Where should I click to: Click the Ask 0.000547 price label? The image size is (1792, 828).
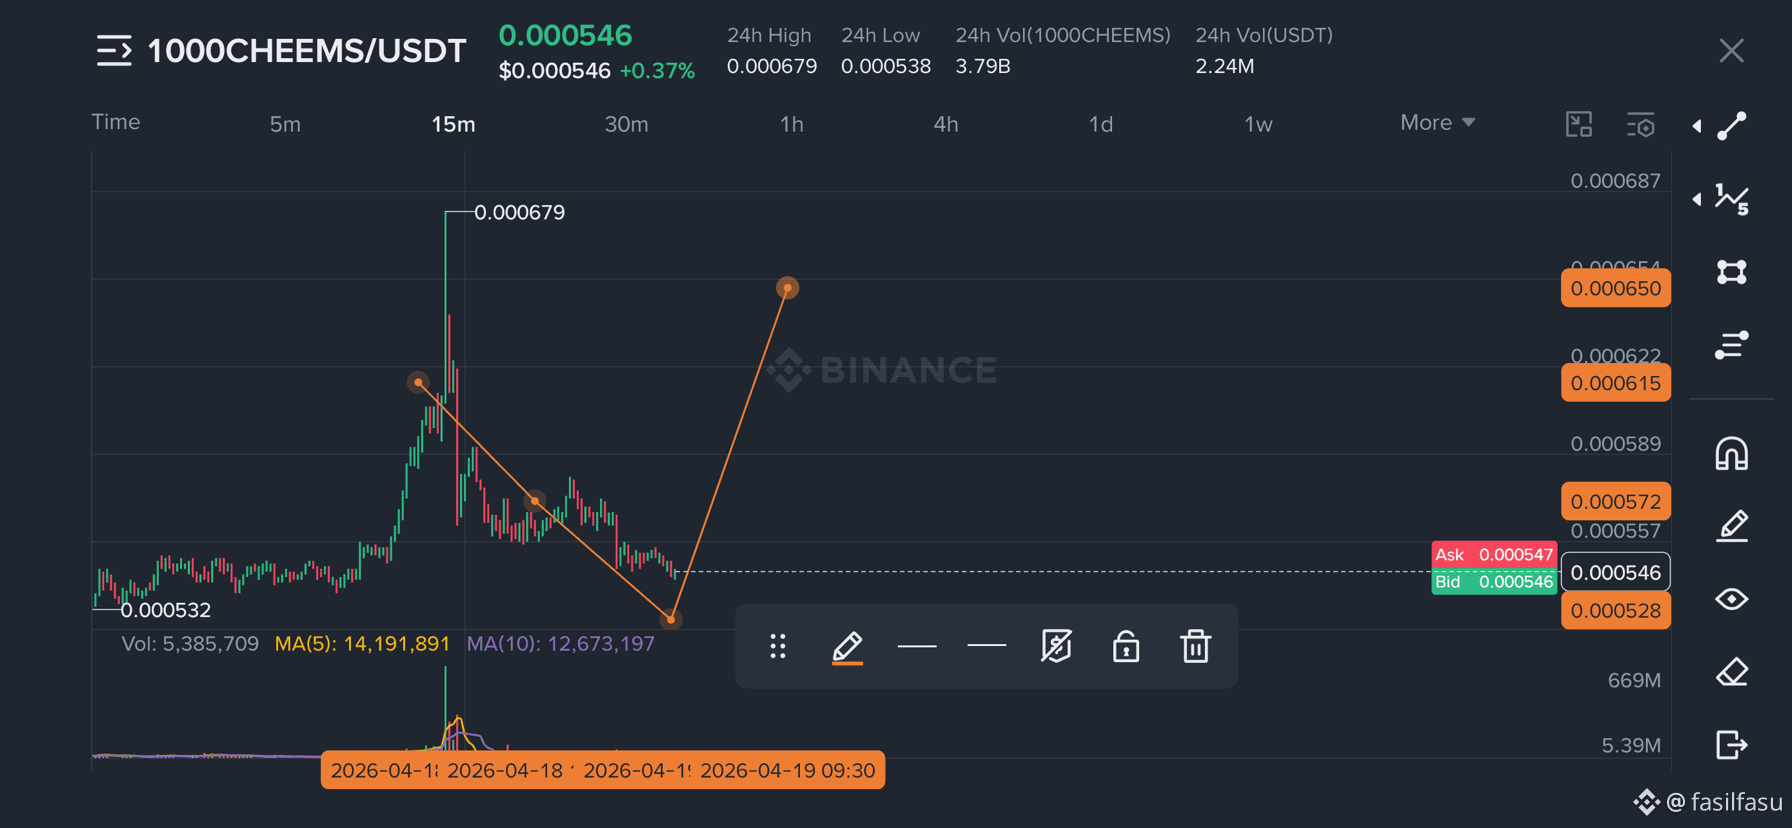click(x=1494, y=554)
